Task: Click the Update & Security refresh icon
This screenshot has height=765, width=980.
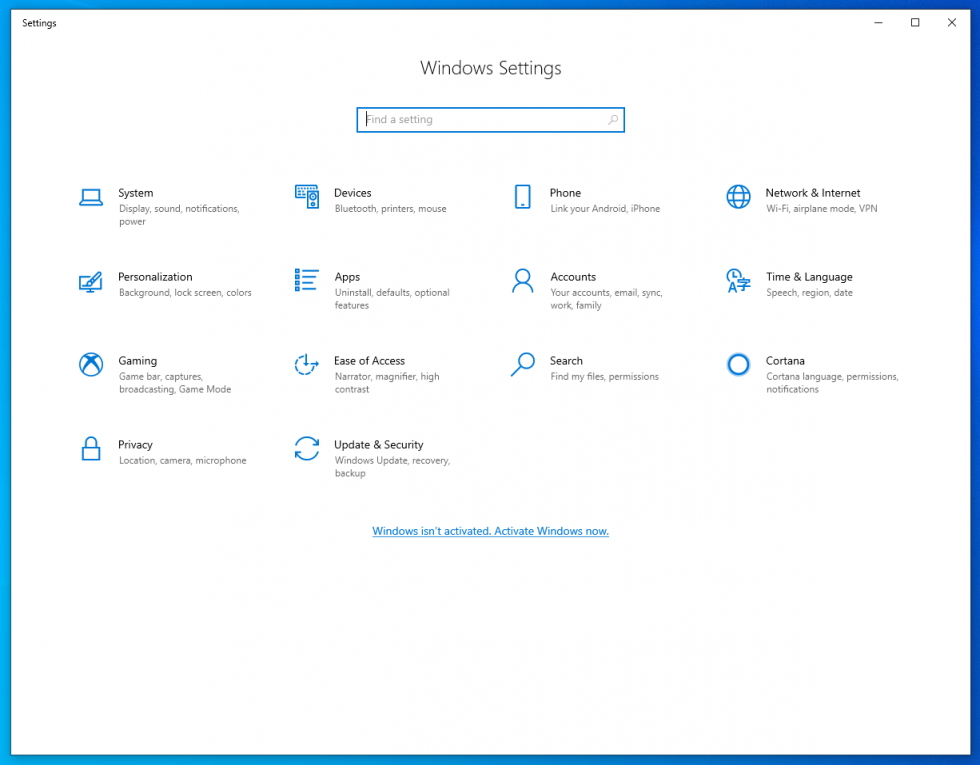Action: click(307, 448)
